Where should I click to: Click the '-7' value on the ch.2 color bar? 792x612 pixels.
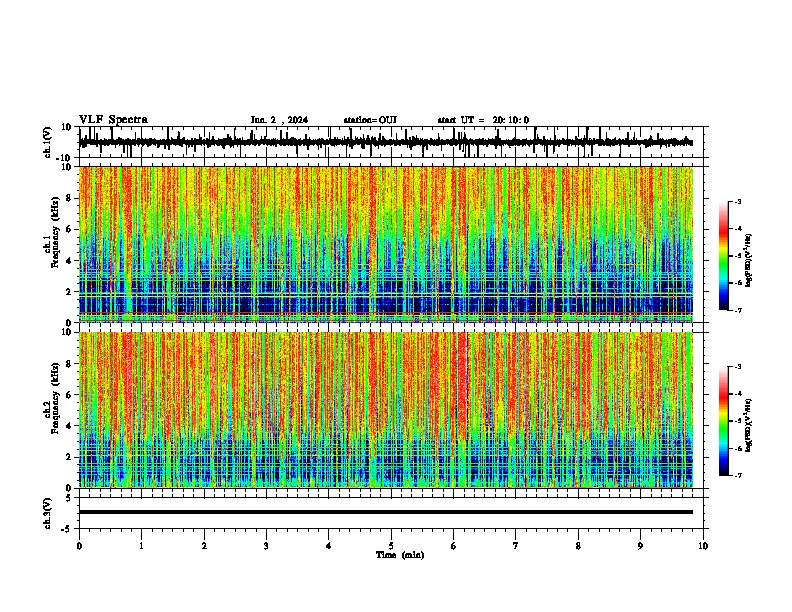tap(738, 475)
